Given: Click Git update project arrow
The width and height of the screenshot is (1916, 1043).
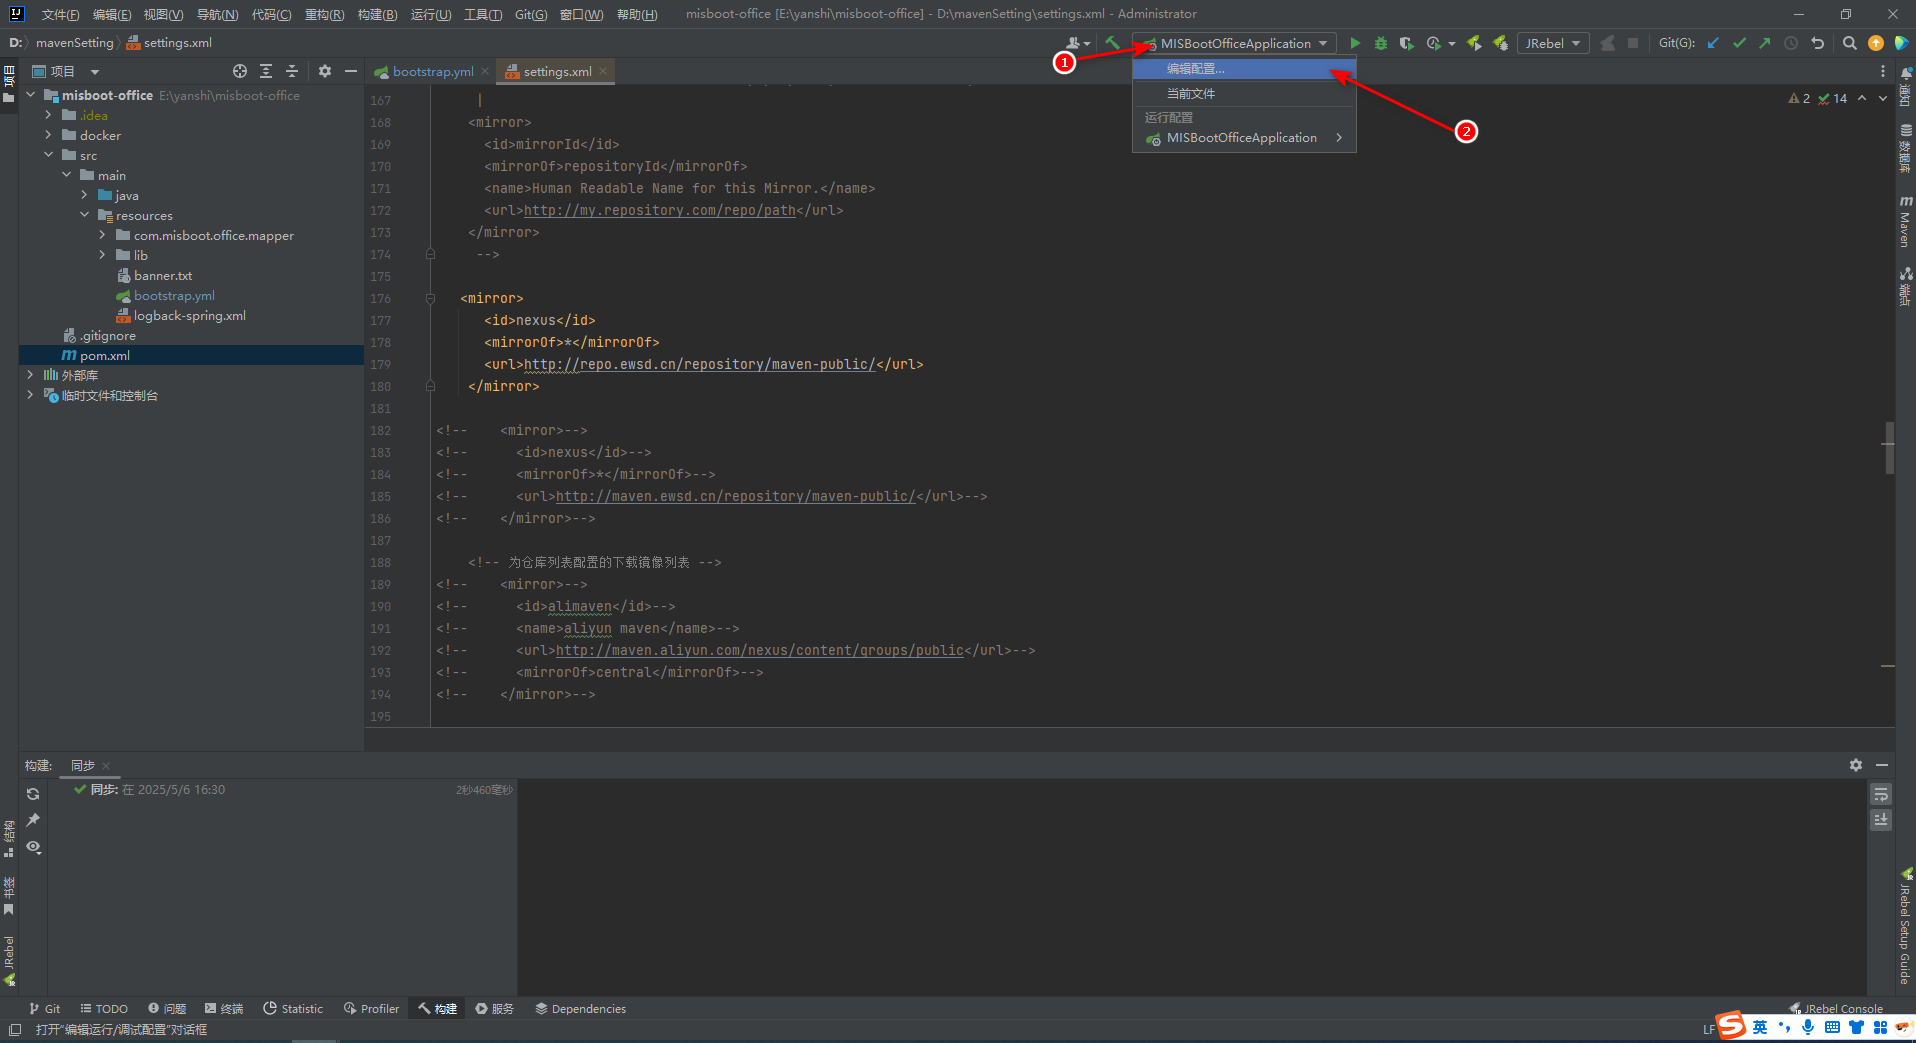Looking at the screenshot, I should [1713, 43].
